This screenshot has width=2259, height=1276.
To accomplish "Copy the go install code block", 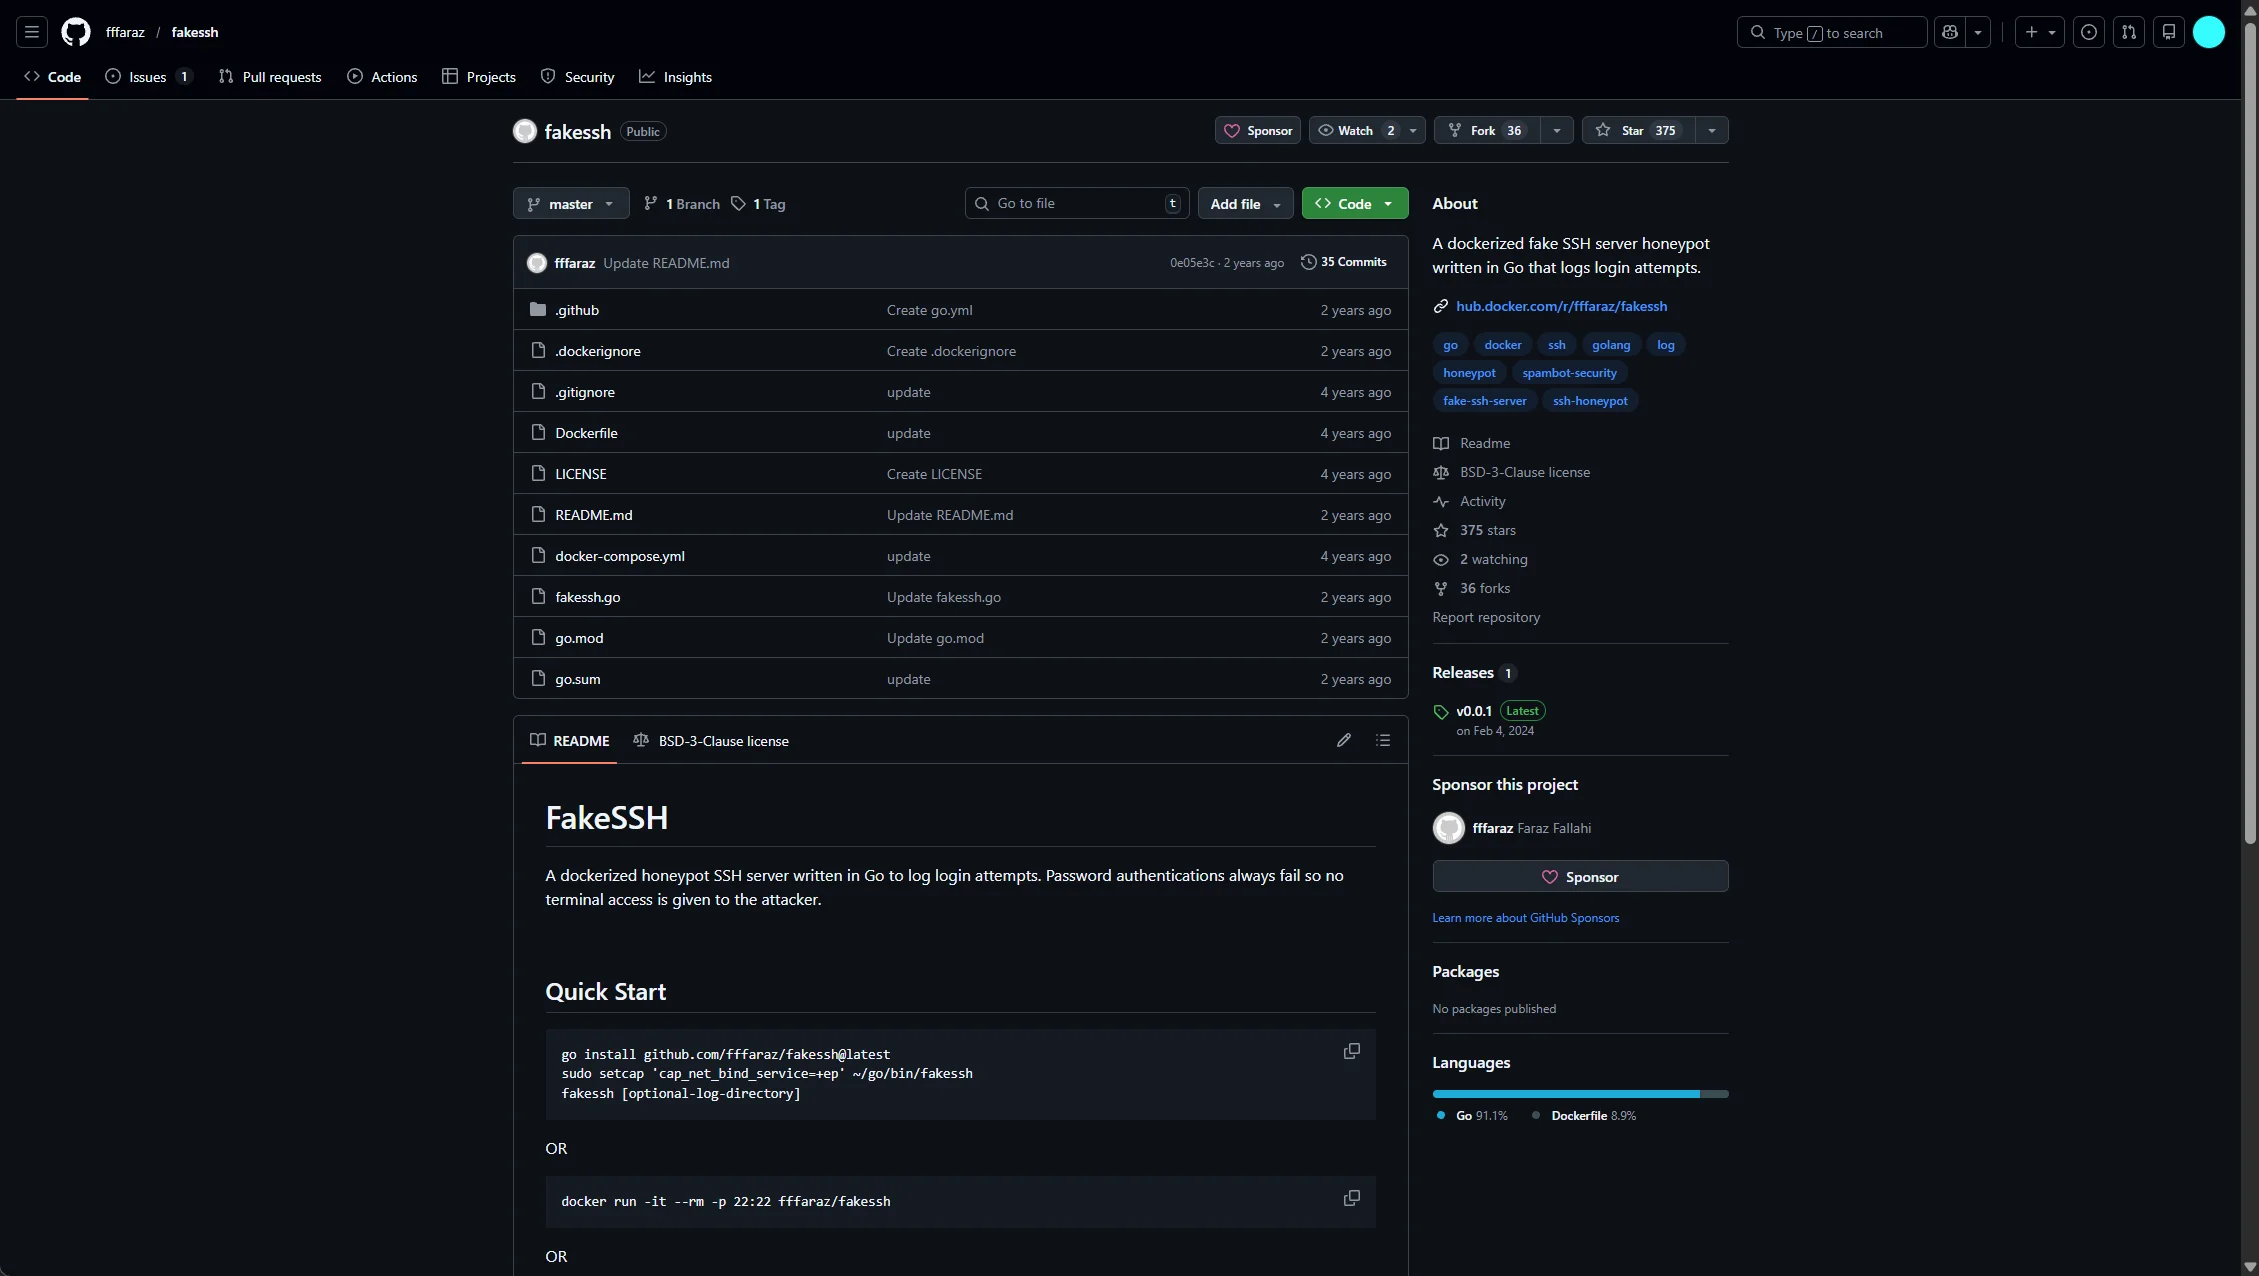I will [1351, 1051].
